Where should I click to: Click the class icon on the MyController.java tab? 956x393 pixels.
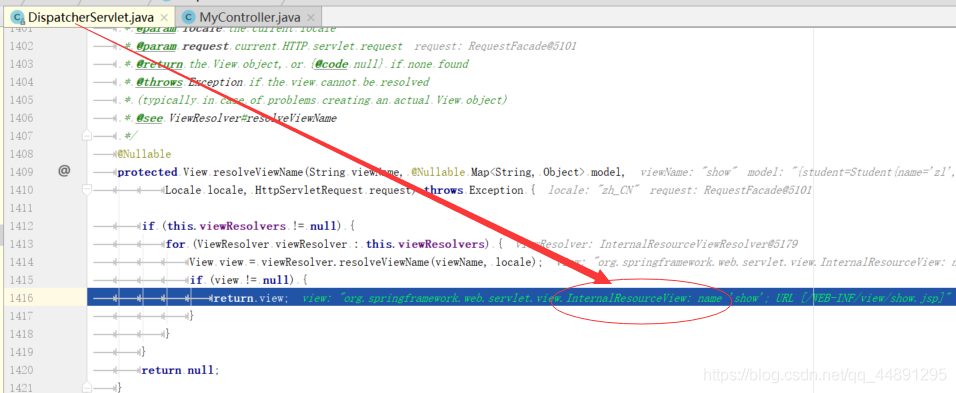189,17
